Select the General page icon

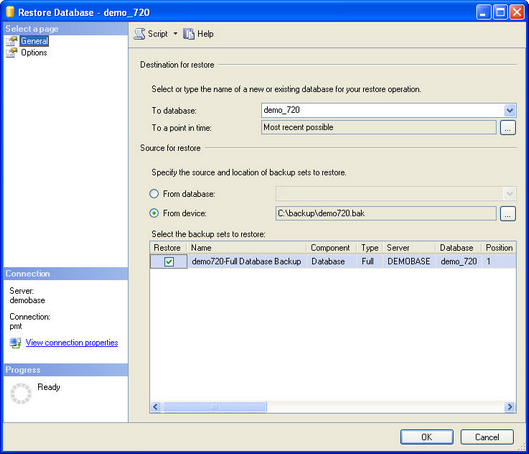[11, 41]
